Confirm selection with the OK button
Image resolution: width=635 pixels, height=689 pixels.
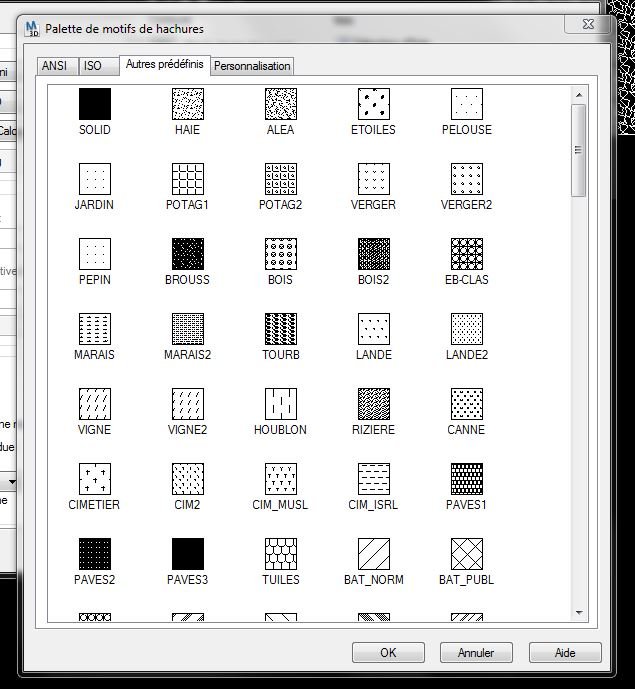point(388,653)
